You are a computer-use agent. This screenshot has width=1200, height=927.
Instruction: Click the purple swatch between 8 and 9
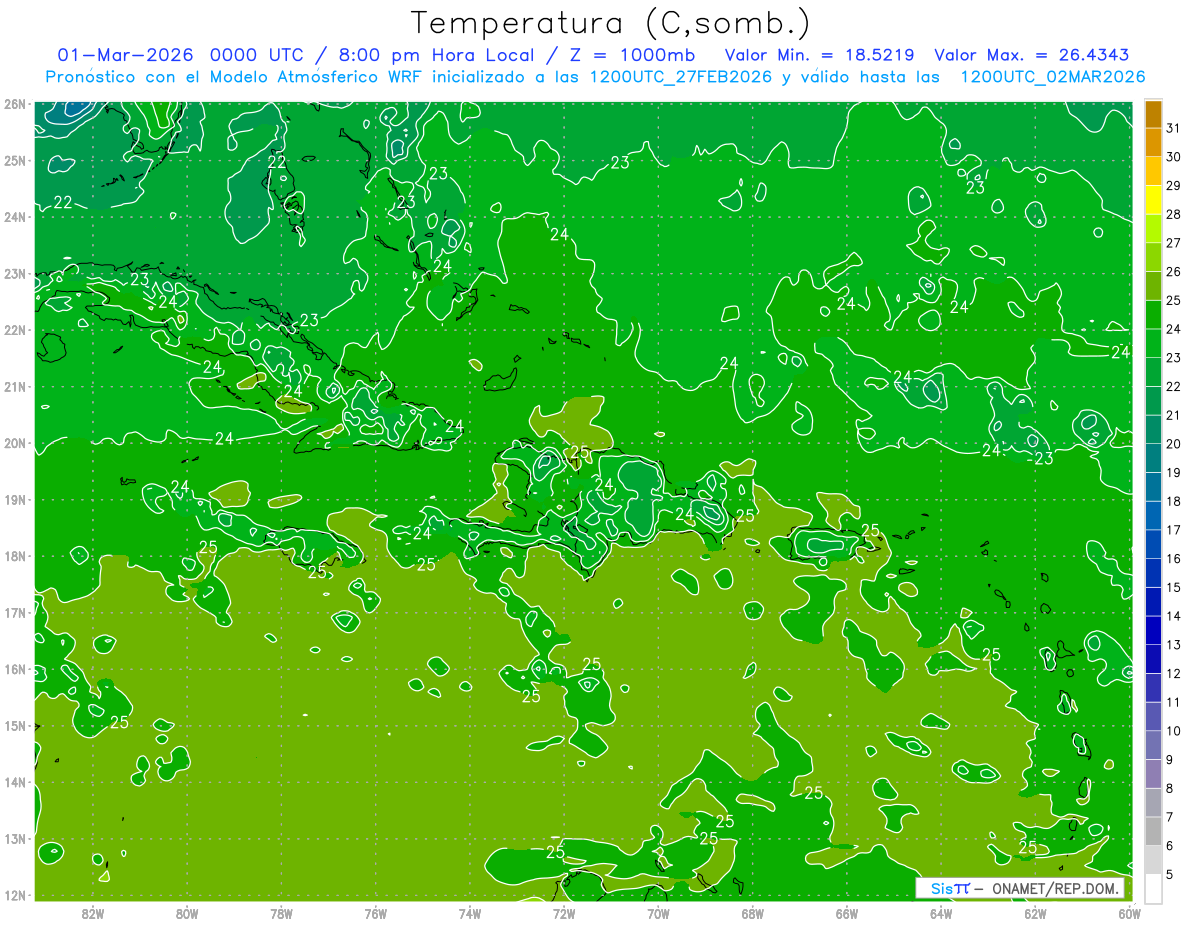[1154, 774]
